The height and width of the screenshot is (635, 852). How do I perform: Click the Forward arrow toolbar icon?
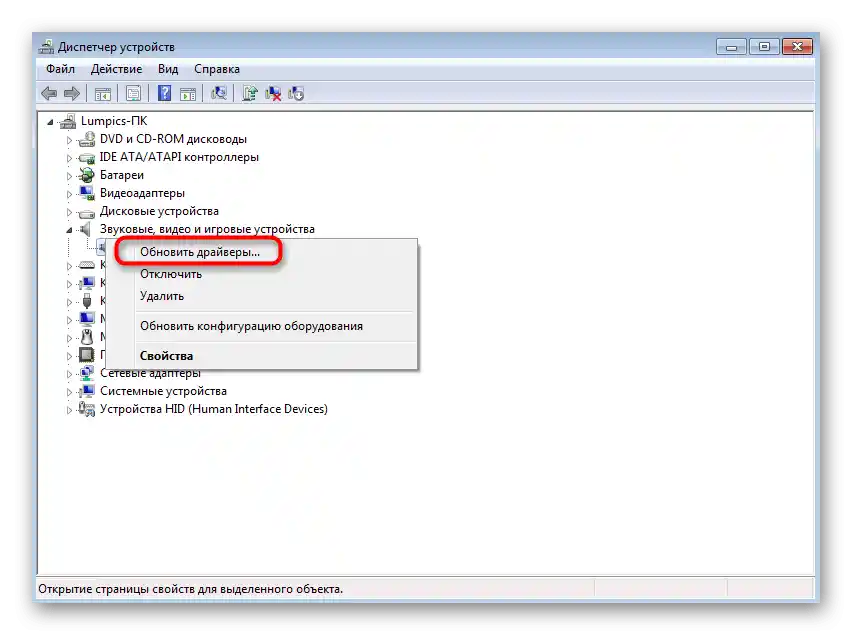click(72, 93)
